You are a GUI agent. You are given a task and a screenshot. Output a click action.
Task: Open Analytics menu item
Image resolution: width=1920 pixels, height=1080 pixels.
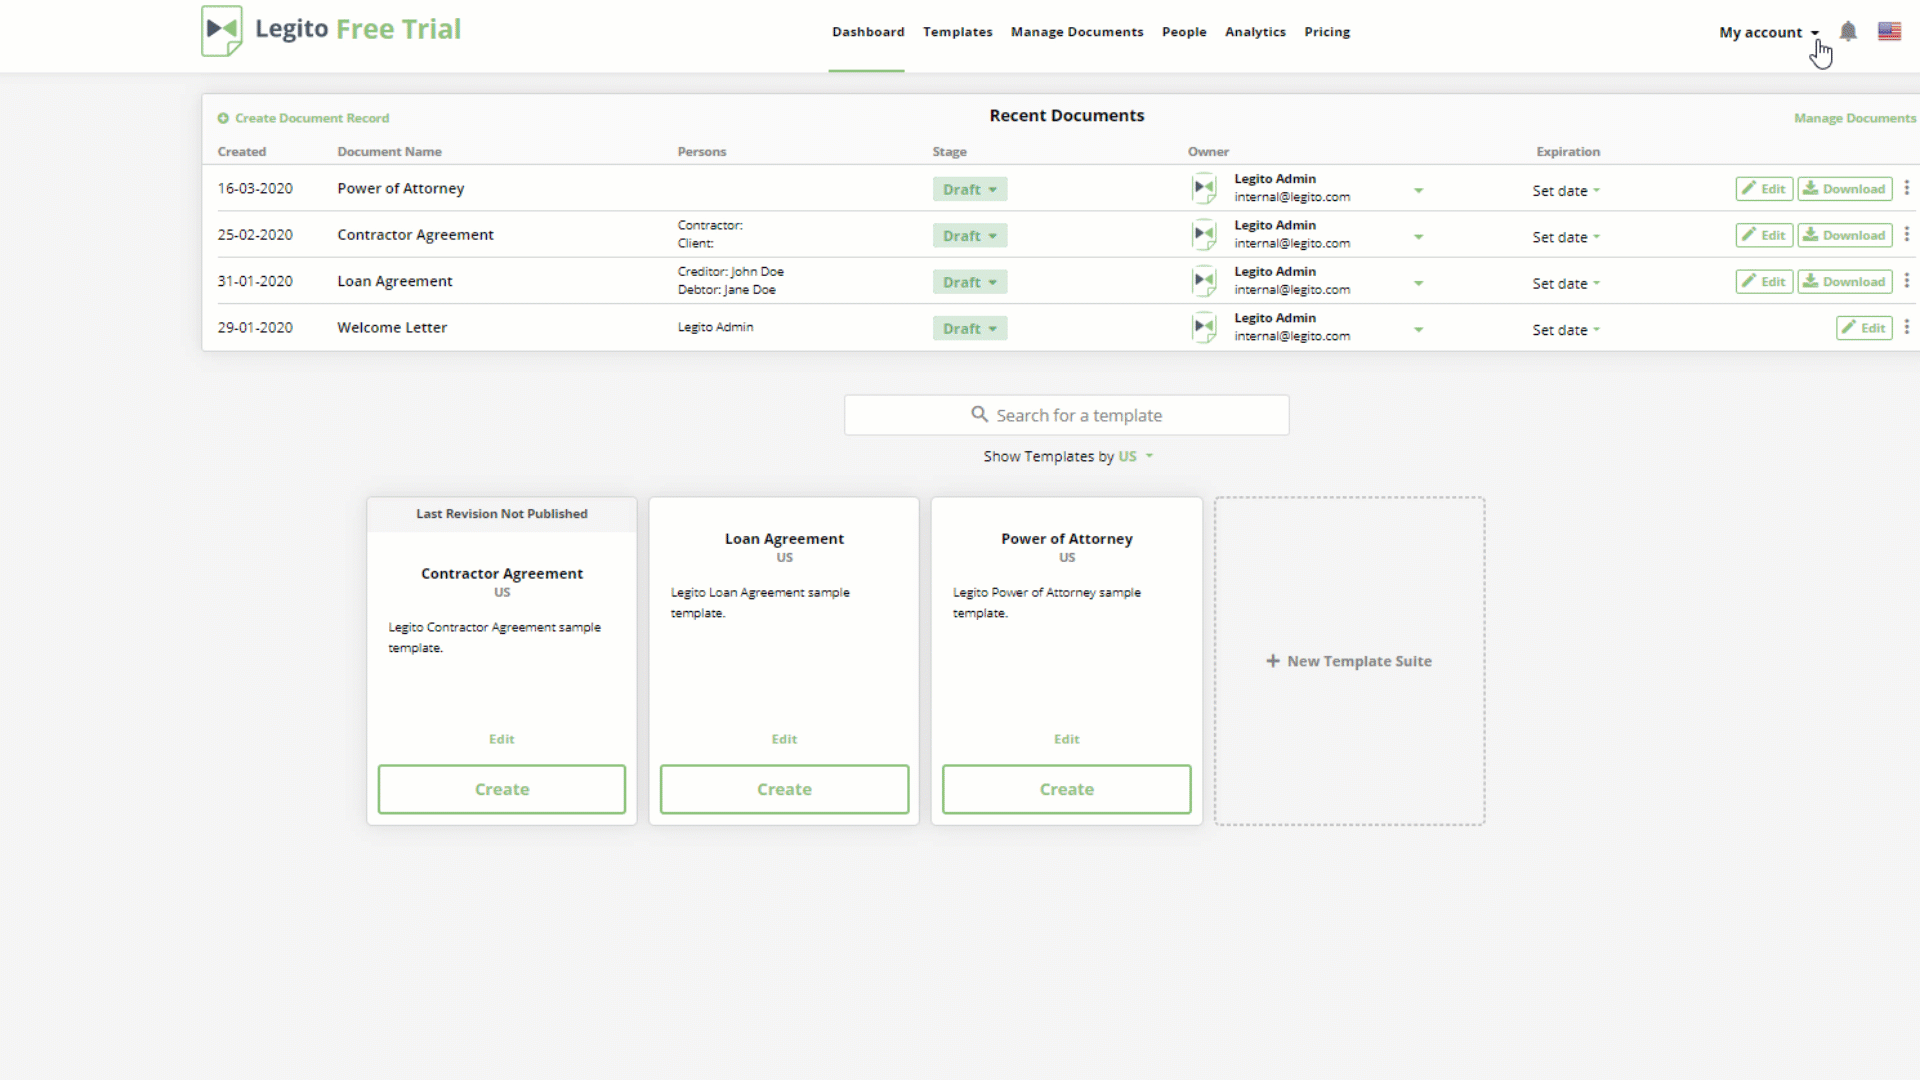click(1255, 32)
